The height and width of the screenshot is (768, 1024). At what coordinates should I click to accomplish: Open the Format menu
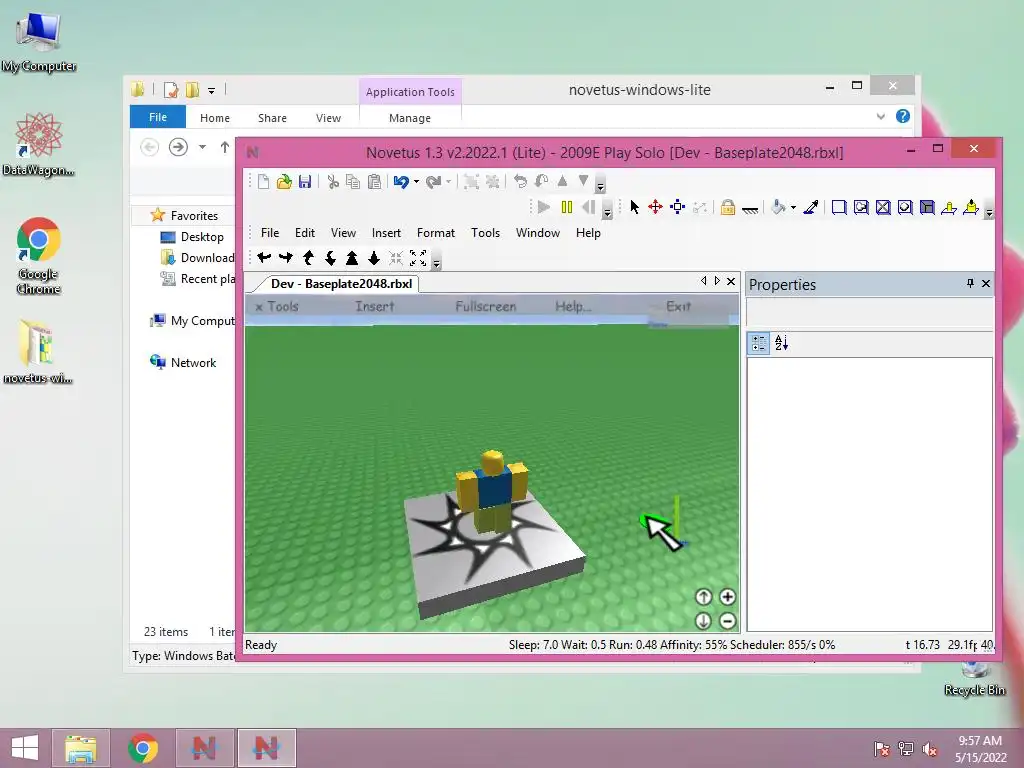(436, 232)
